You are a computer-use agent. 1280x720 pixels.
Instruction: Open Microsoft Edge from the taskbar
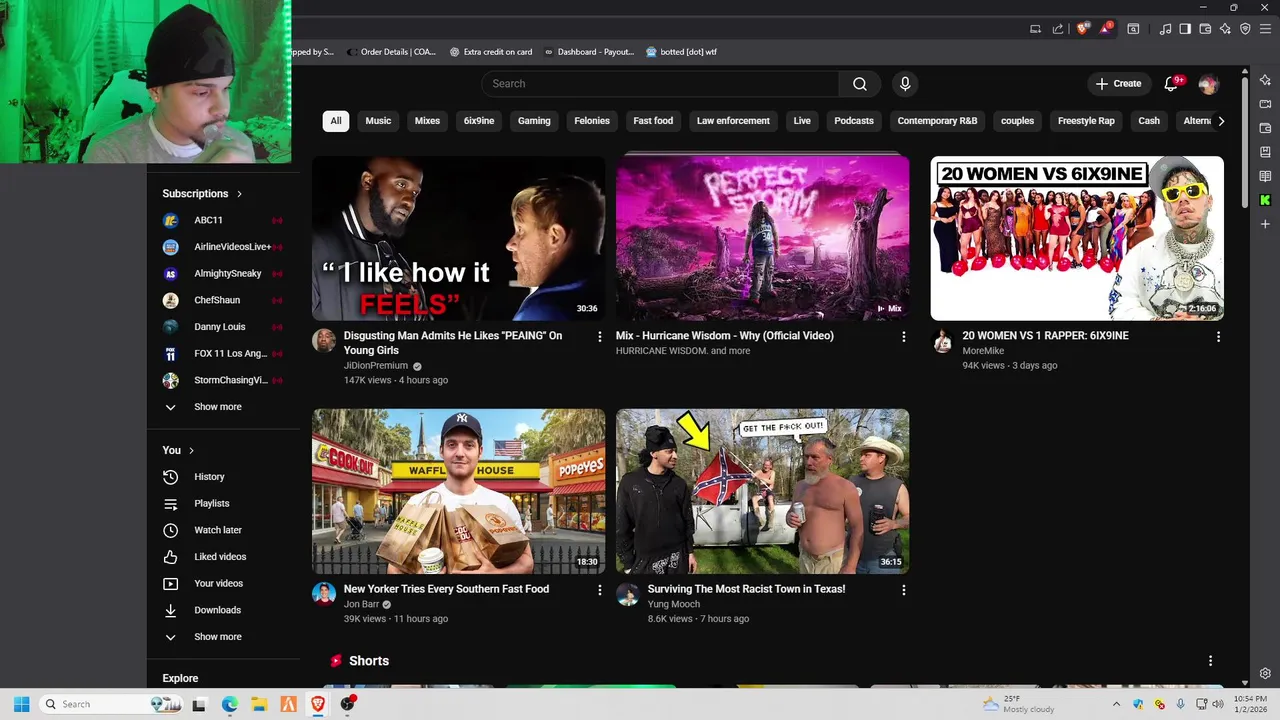(229, 704)
